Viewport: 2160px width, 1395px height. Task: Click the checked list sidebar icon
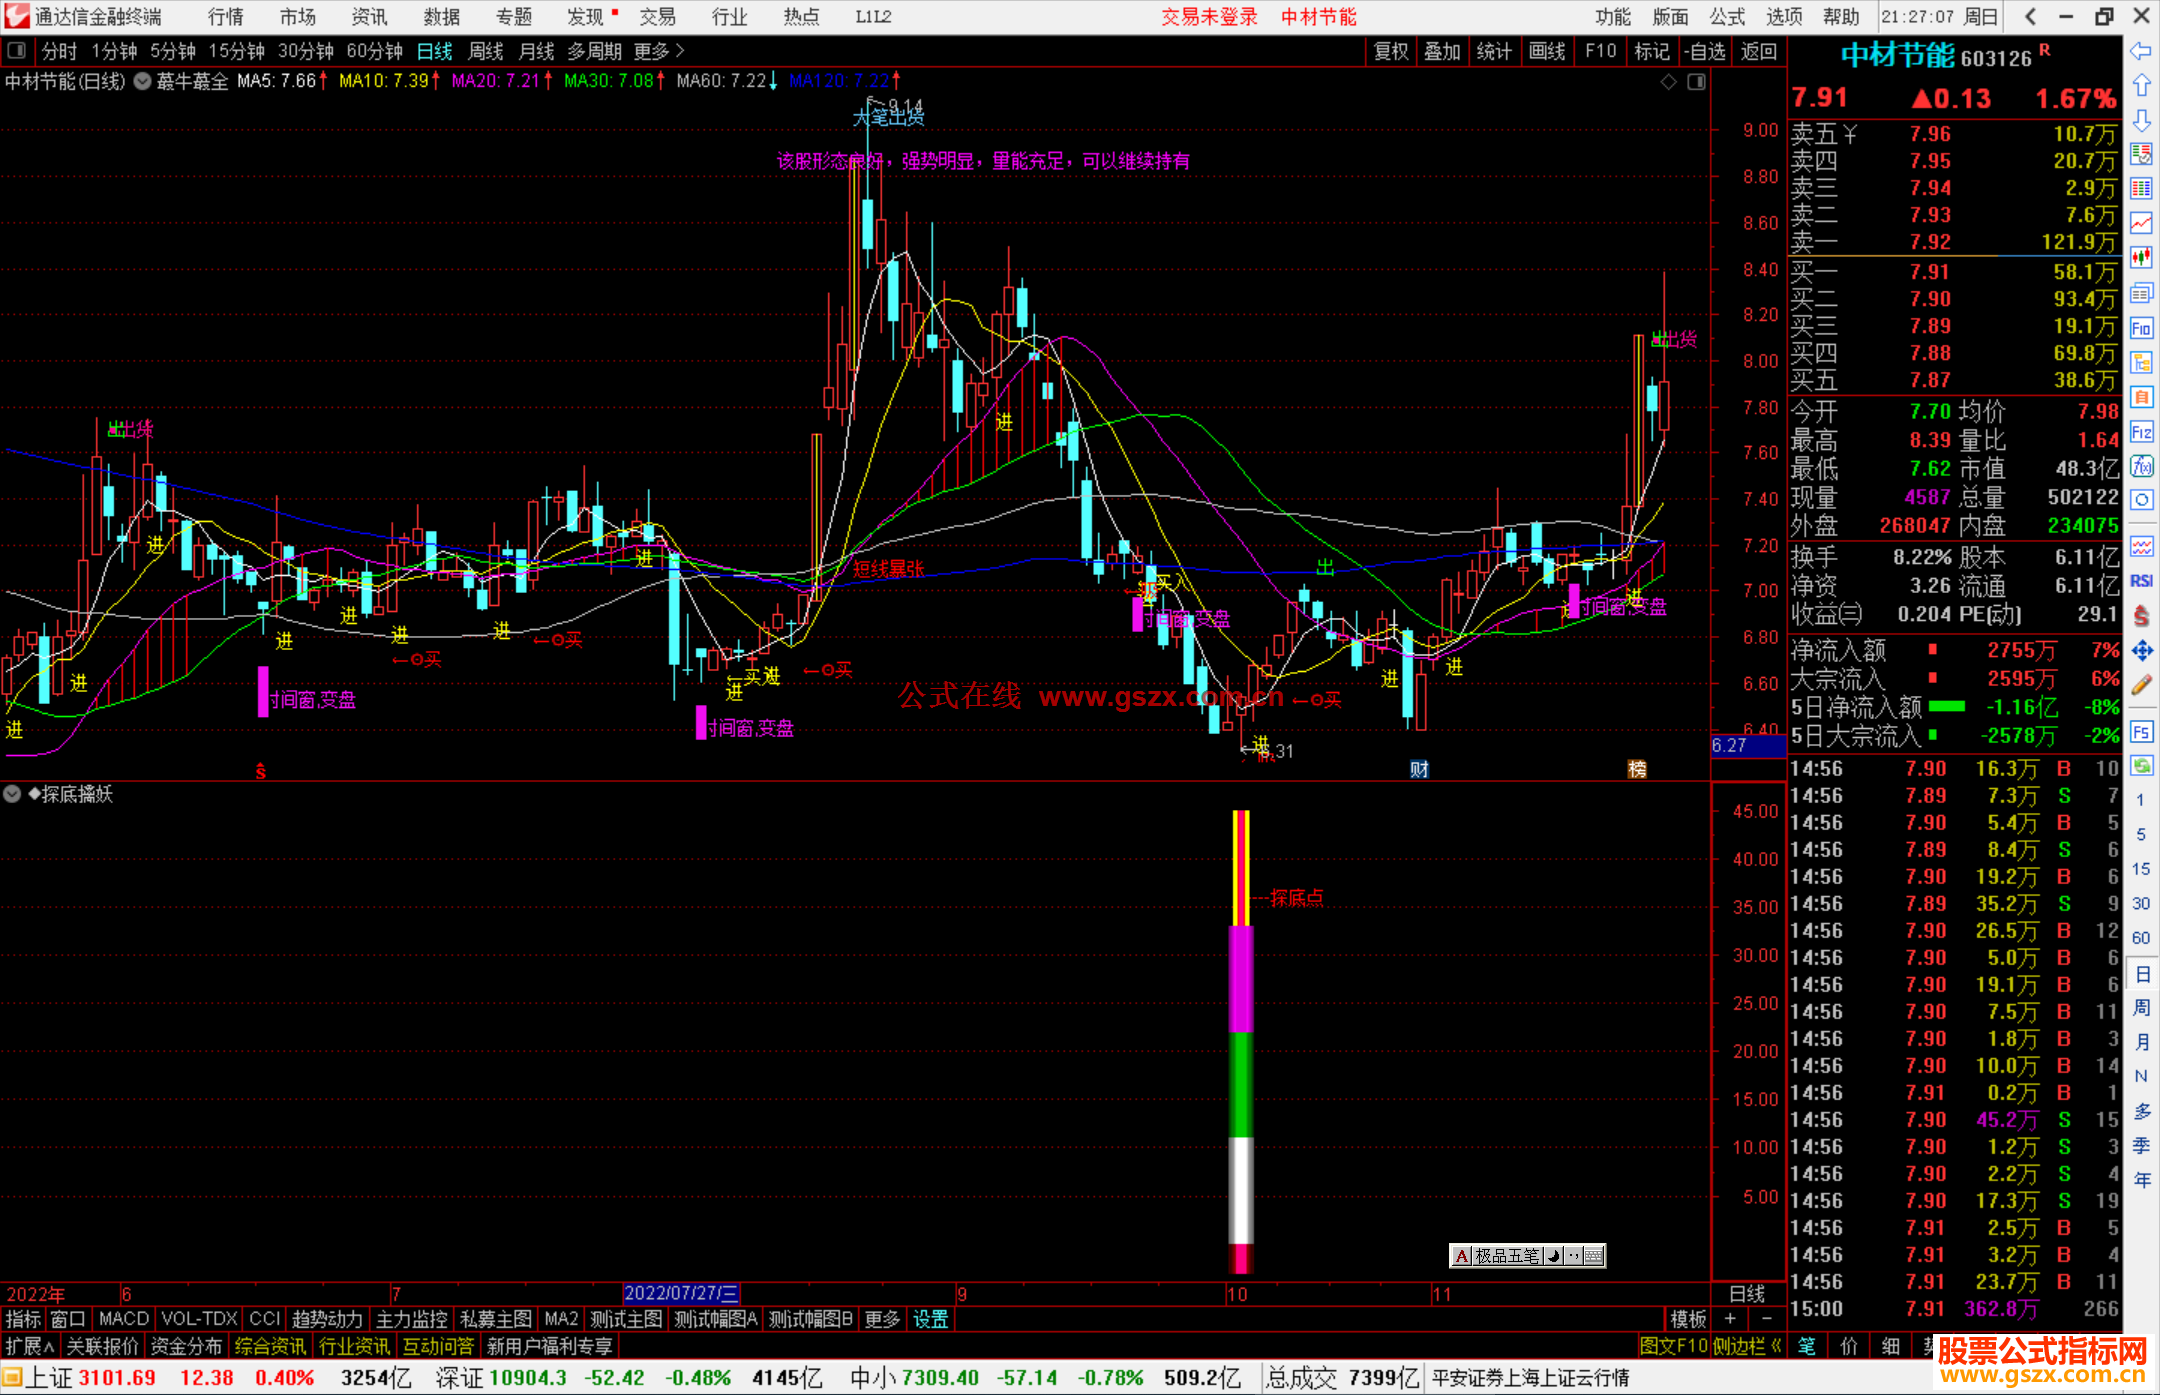pos(2141,154)
